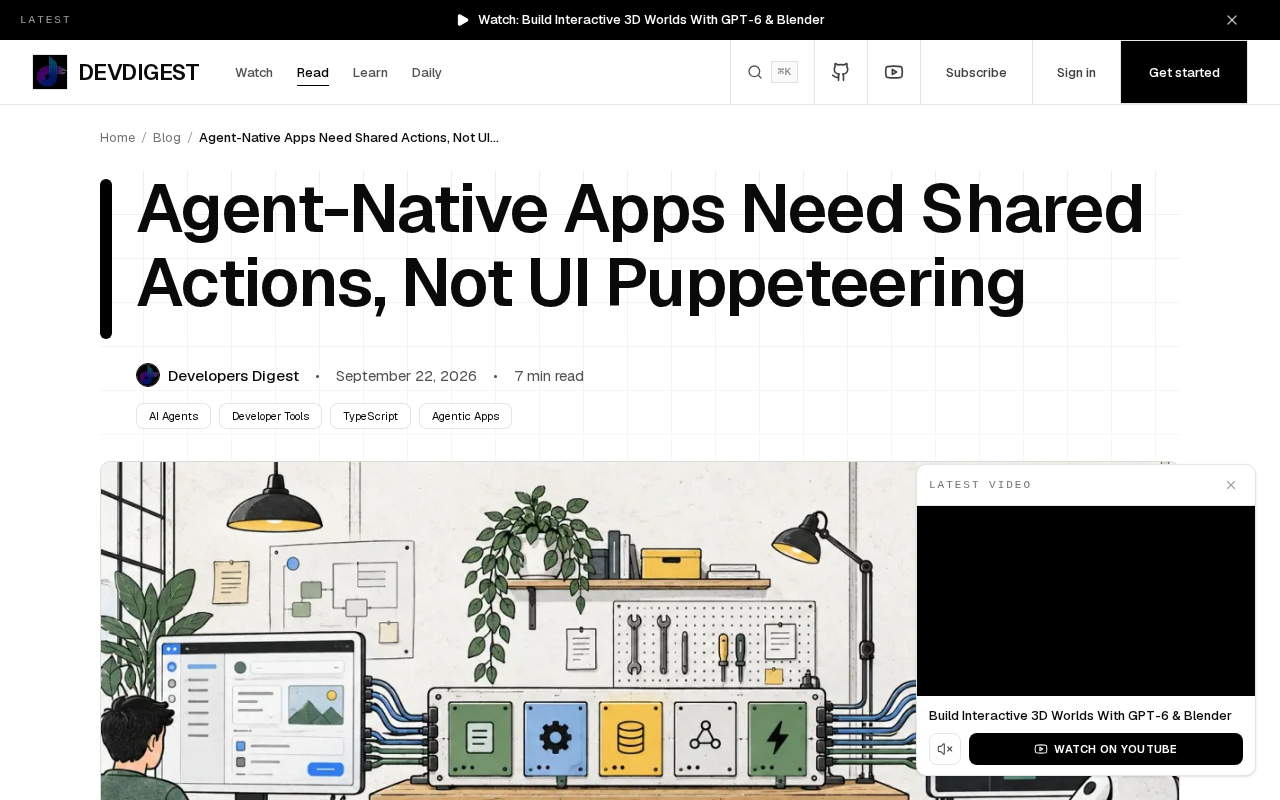This screenshot has width=1280, height=800.
Task: Close the Latest Video popup
Action: (1231, 485)
